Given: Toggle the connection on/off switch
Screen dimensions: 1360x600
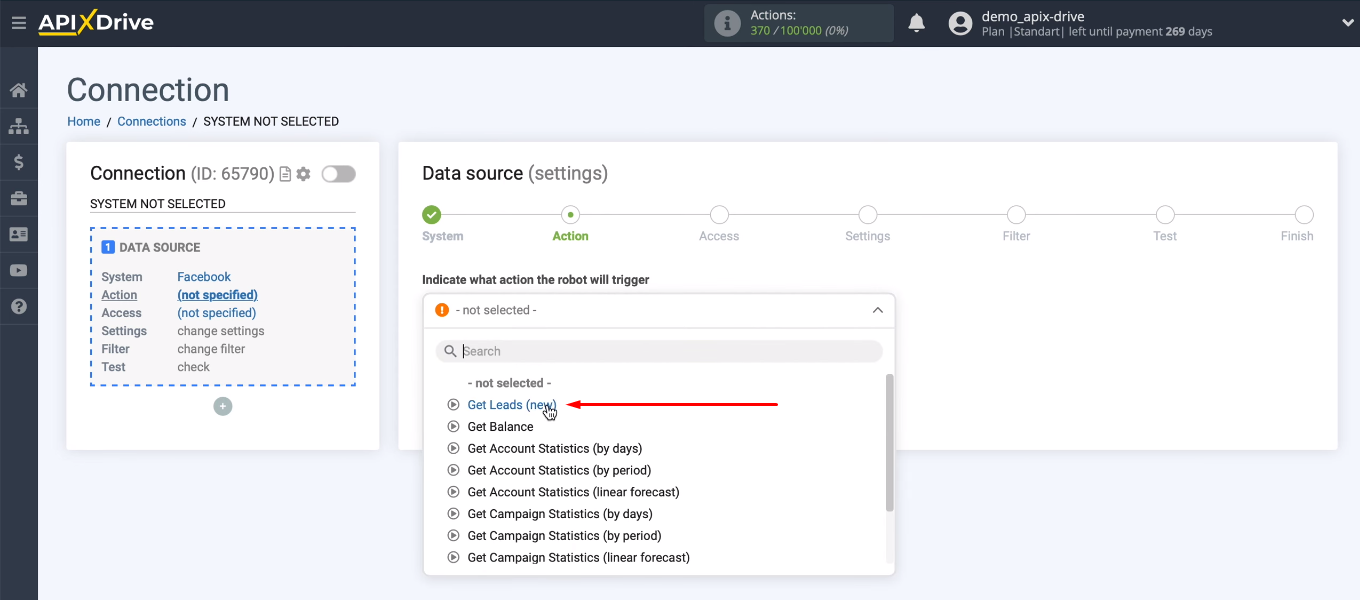Looking at the screenshot, I should pyautogui.click(x=338, y=174).
